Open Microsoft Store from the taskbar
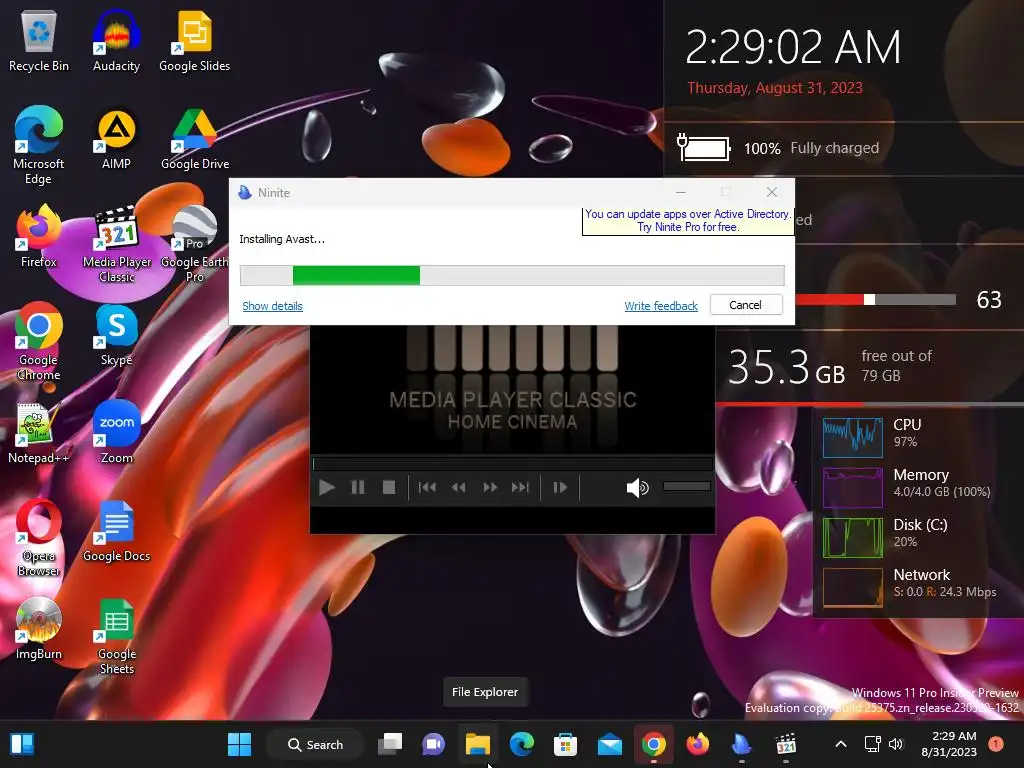Image resolution: width=1024 pixels, height=768 pixels. [565, 744]
